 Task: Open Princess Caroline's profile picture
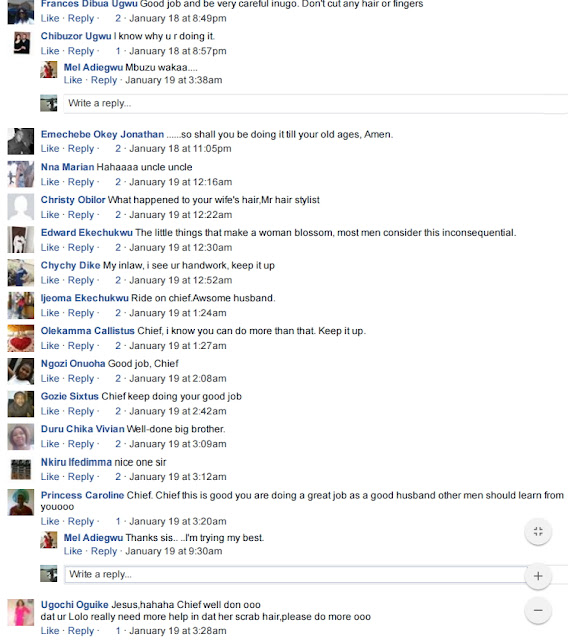tap(21, 502)
